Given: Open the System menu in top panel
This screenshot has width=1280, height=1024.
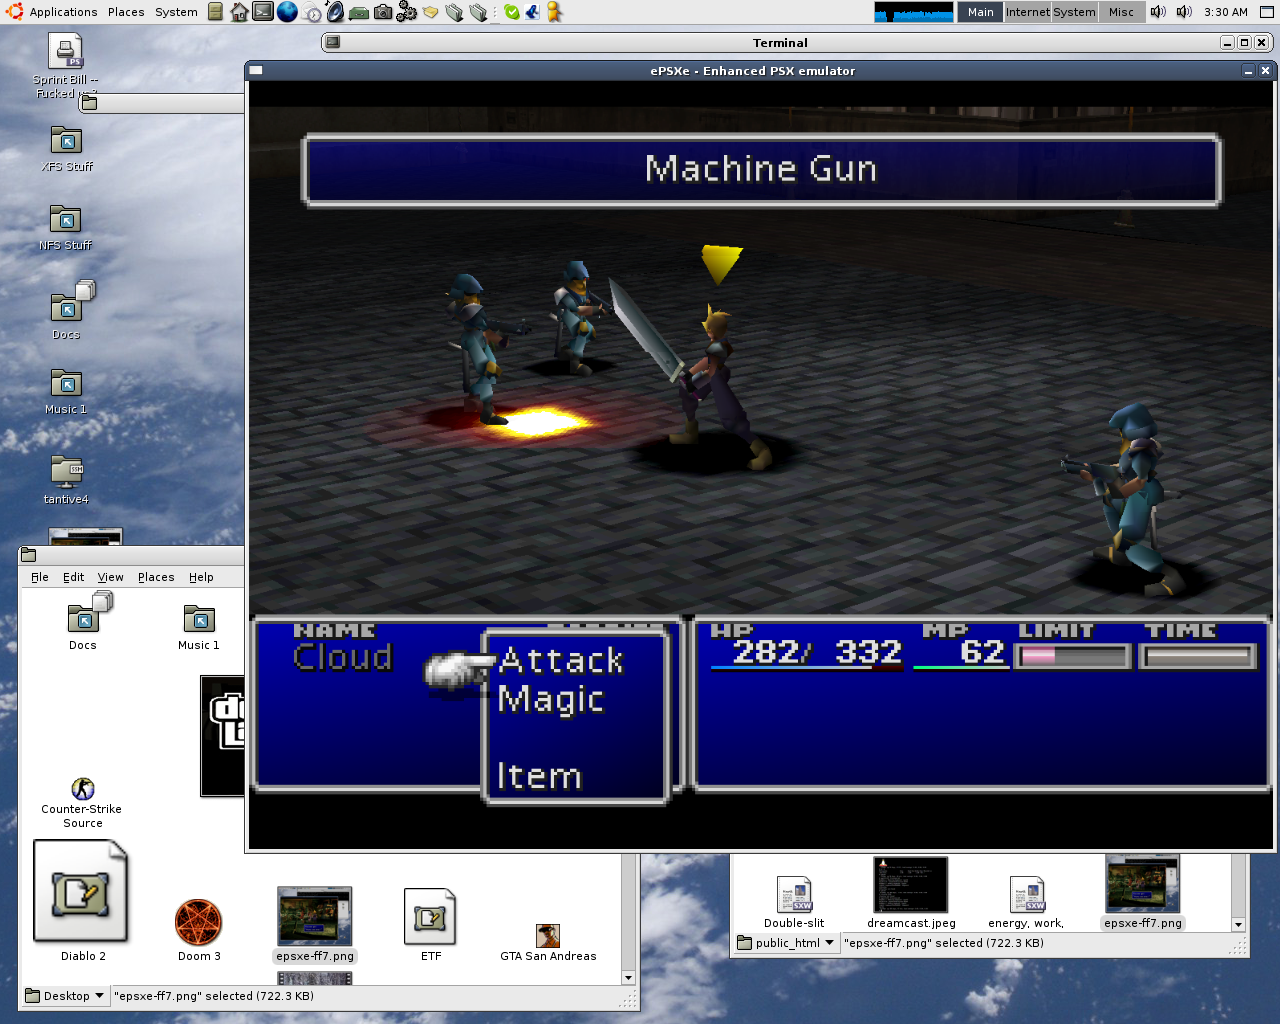Looking at the screenshot, I should click(176, 12).
